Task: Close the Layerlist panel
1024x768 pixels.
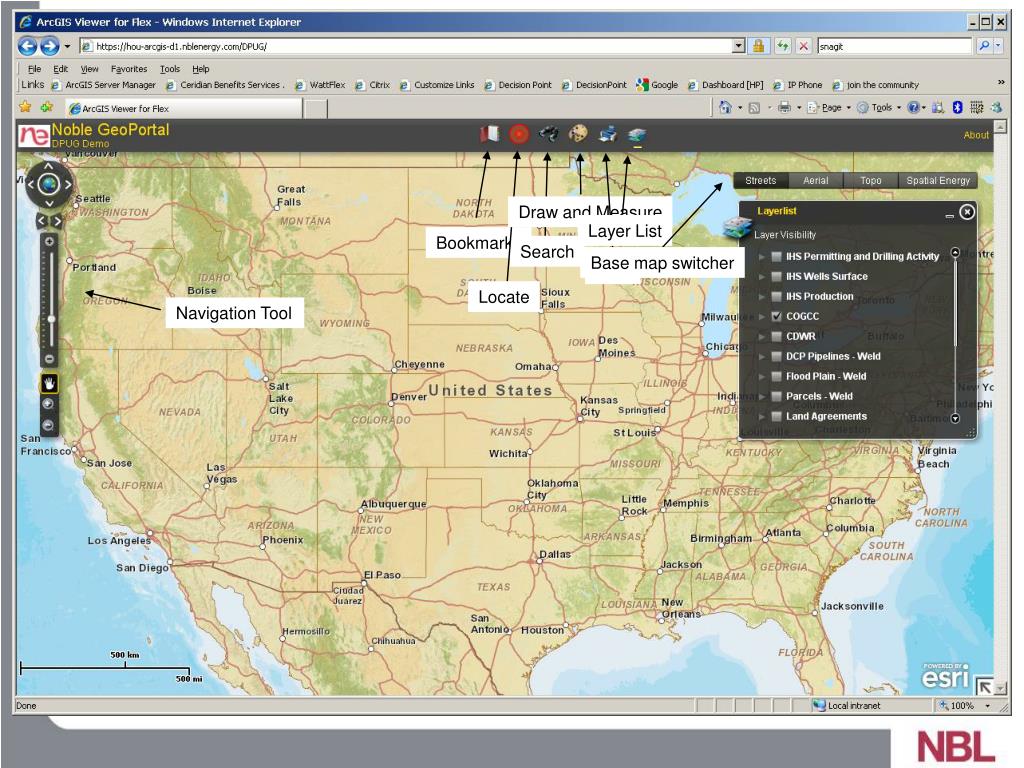Action: tap(967, 212)
